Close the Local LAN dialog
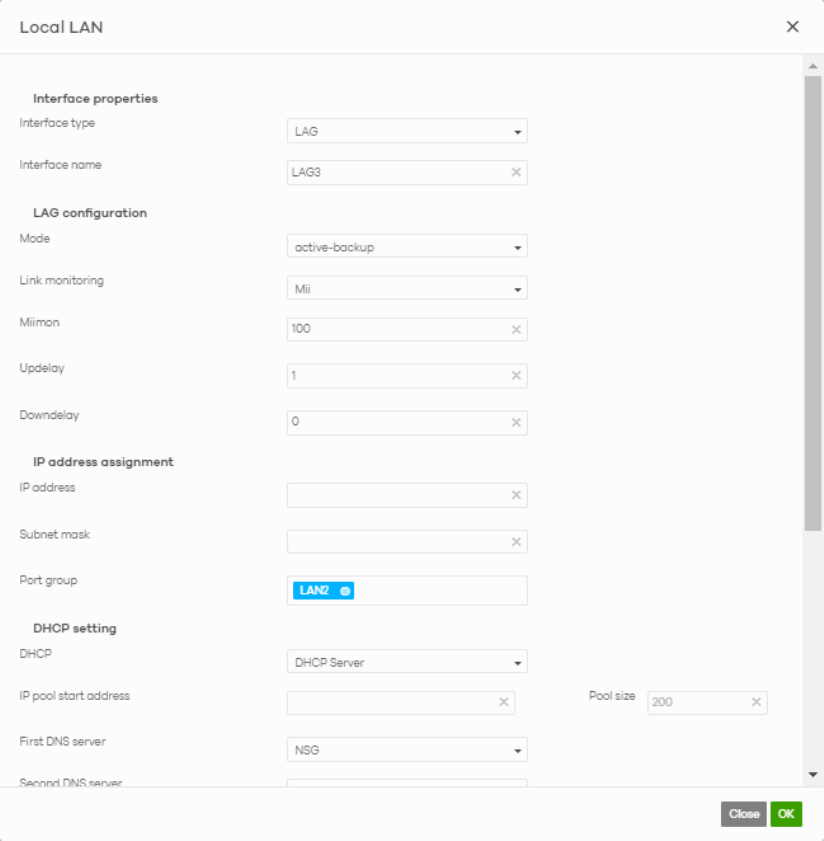The width and height of the screenshot is (824, 841). (792, 27)
